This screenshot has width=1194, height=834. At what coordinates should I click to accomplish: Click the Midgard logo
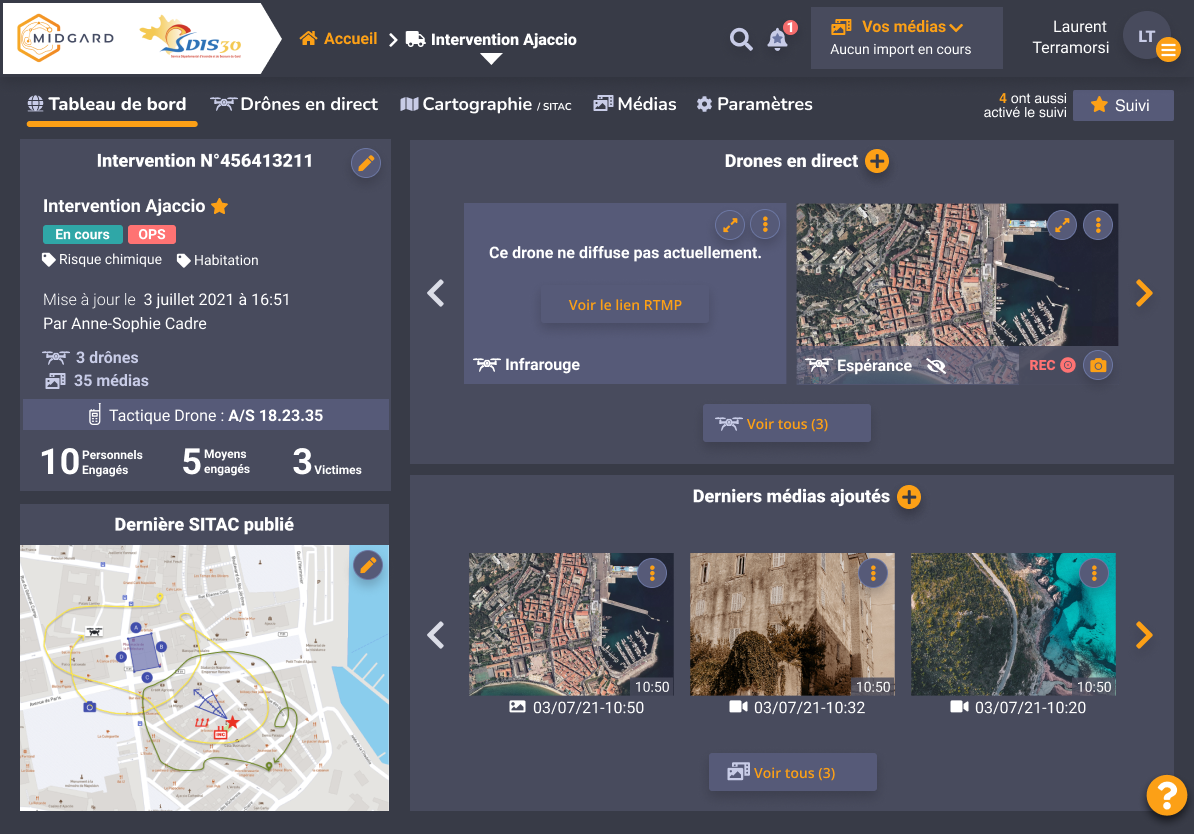coord(66,38)
